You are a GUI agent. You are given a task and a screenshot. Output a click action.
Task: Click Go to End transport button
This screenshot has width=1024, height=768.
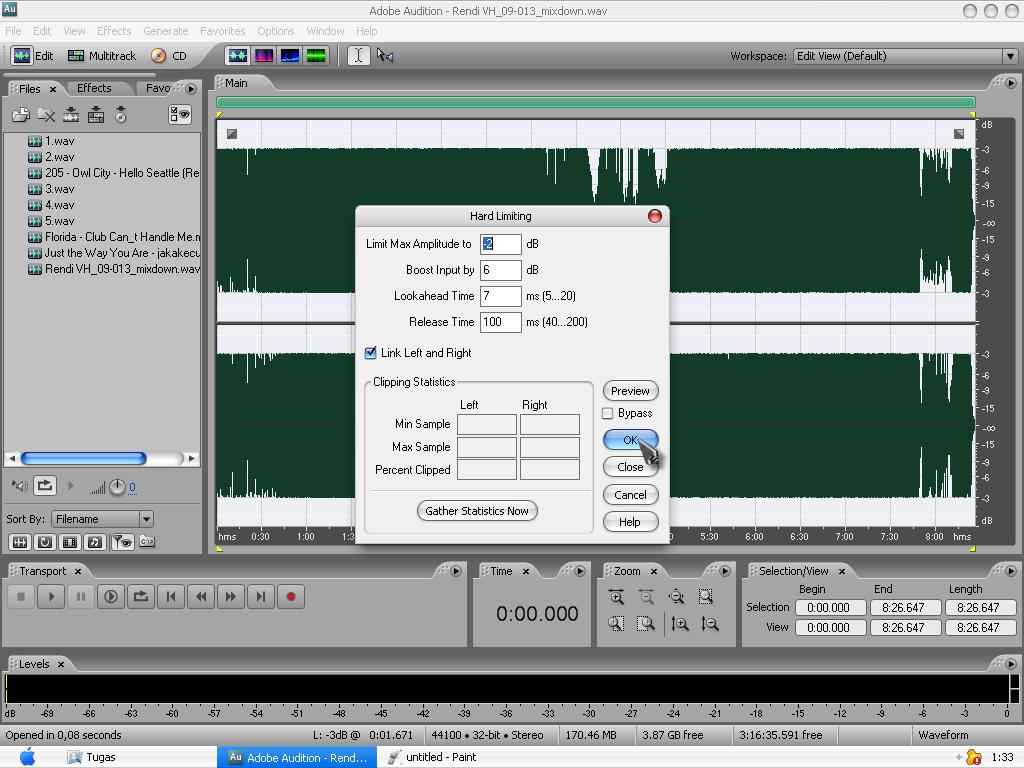point(261,596)
